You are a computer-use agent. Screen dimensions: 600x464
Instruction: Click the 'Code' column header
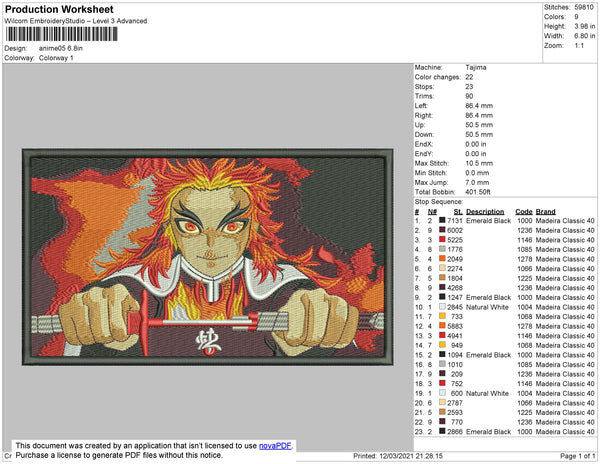(524, 212)
